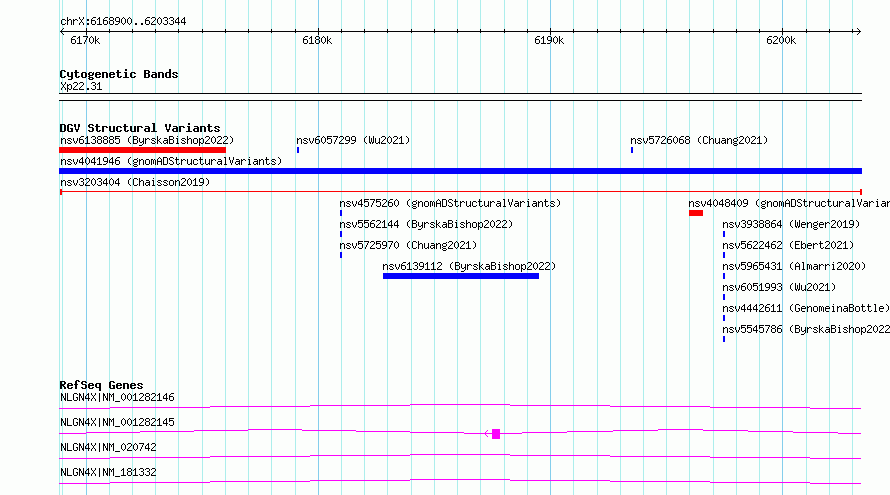The width and height of the screenshot is (890, 495).
Task: Open nsv5965431 (Almarri2020) label
Action: click(794, 266)
